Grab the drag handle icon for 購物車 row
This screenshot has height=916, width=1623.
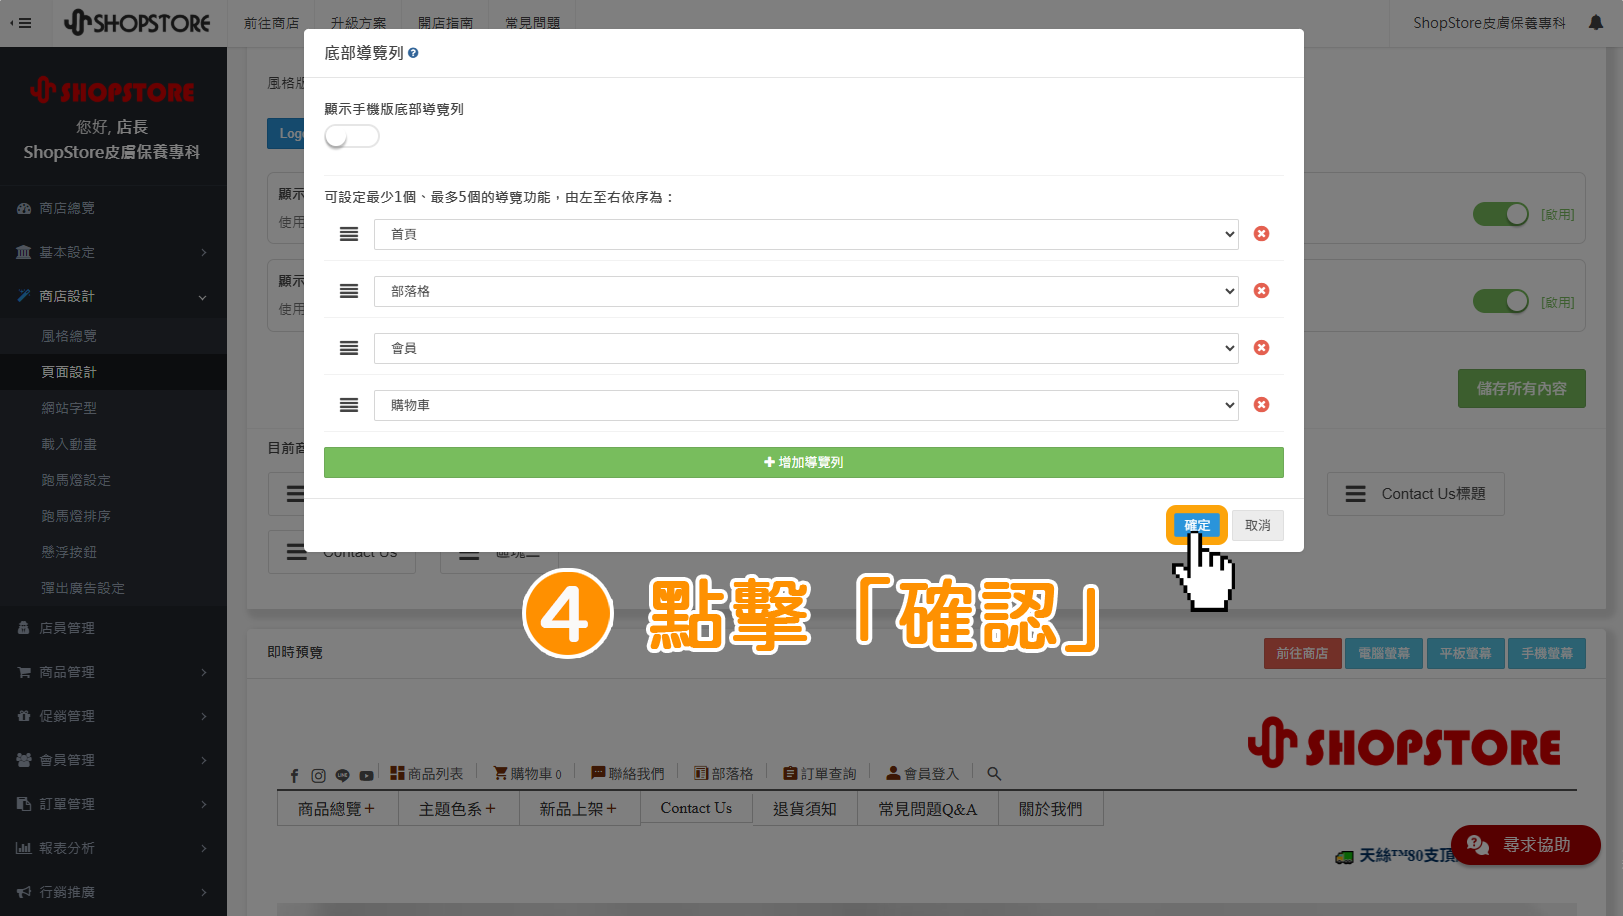point(349,405)
